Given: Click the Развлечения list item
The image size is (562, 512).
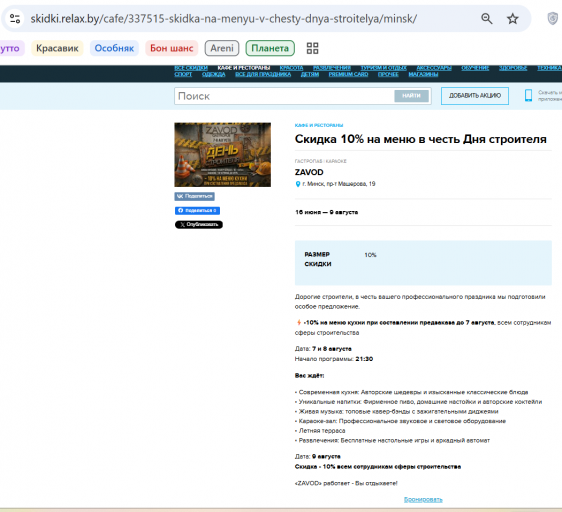Looking at the screenshot, I should point(392,440).
